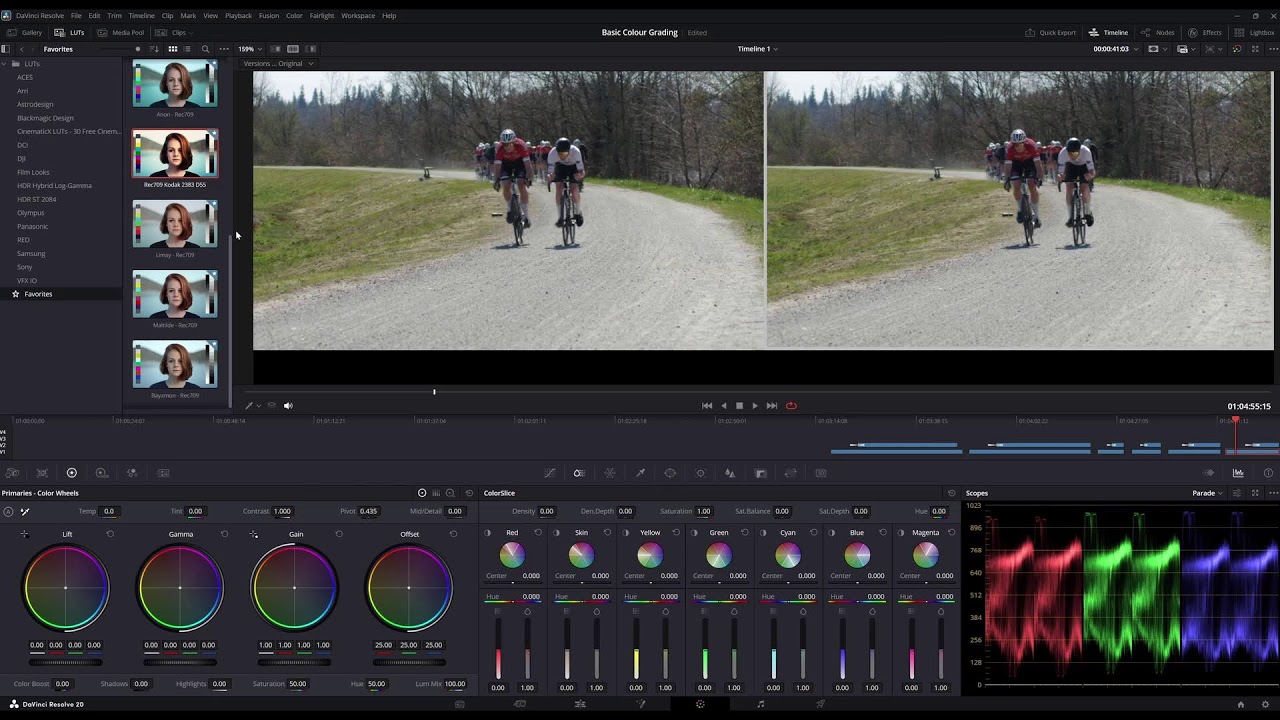
Task: Toggle loop playback button
Action: click(791, 406)
